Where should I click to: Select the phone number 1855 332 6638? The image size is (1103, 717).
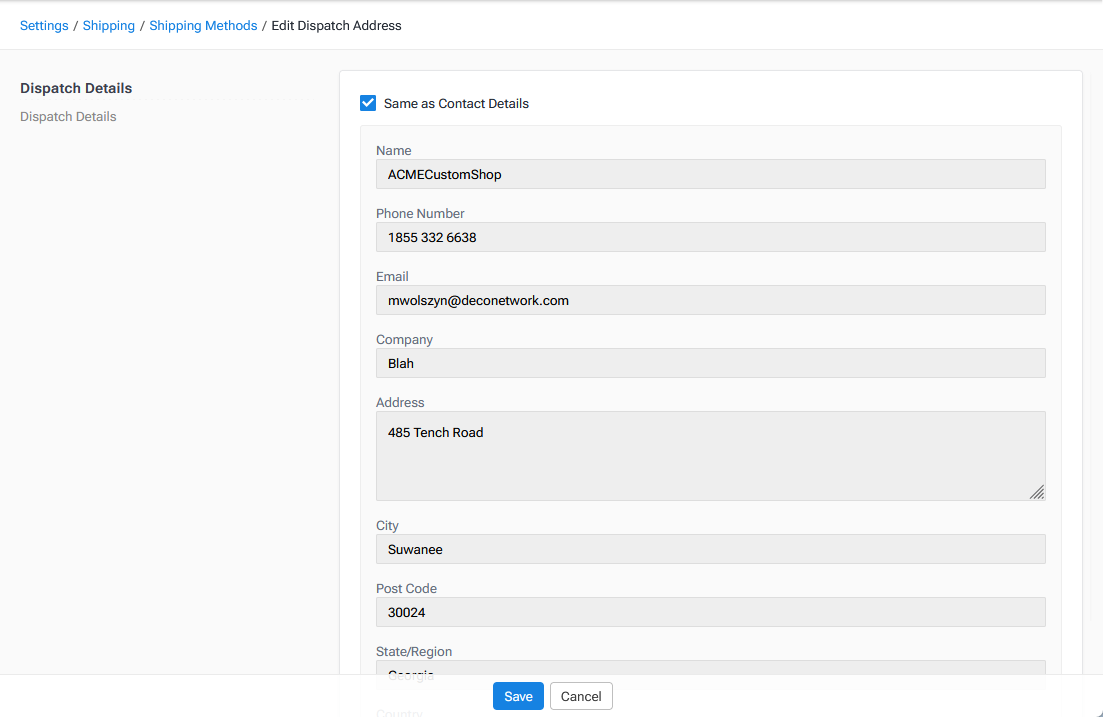click(431, 237)
